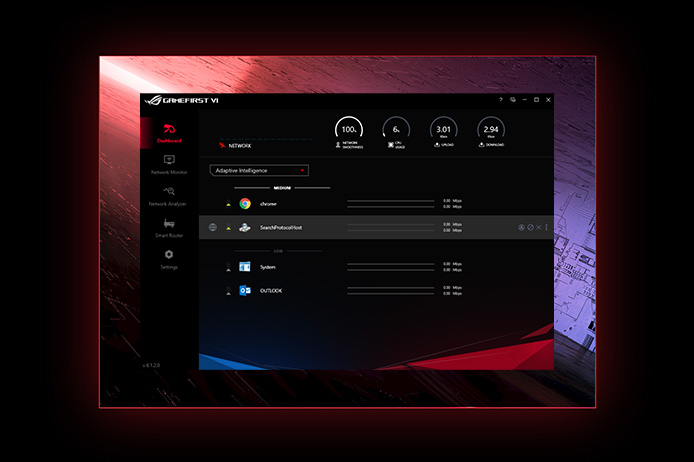Click the Upload icon under the gauge

pos(437,145)
